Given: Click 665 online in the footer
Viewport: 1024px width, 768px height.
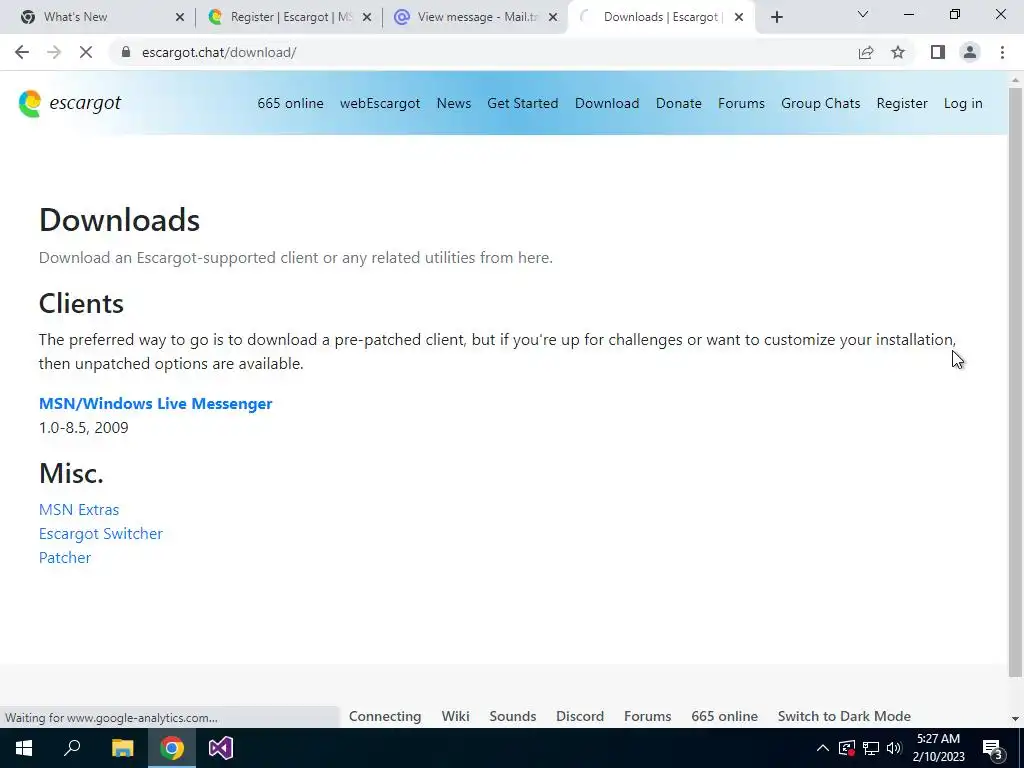Looking at the screenshot, I should 724,716.
